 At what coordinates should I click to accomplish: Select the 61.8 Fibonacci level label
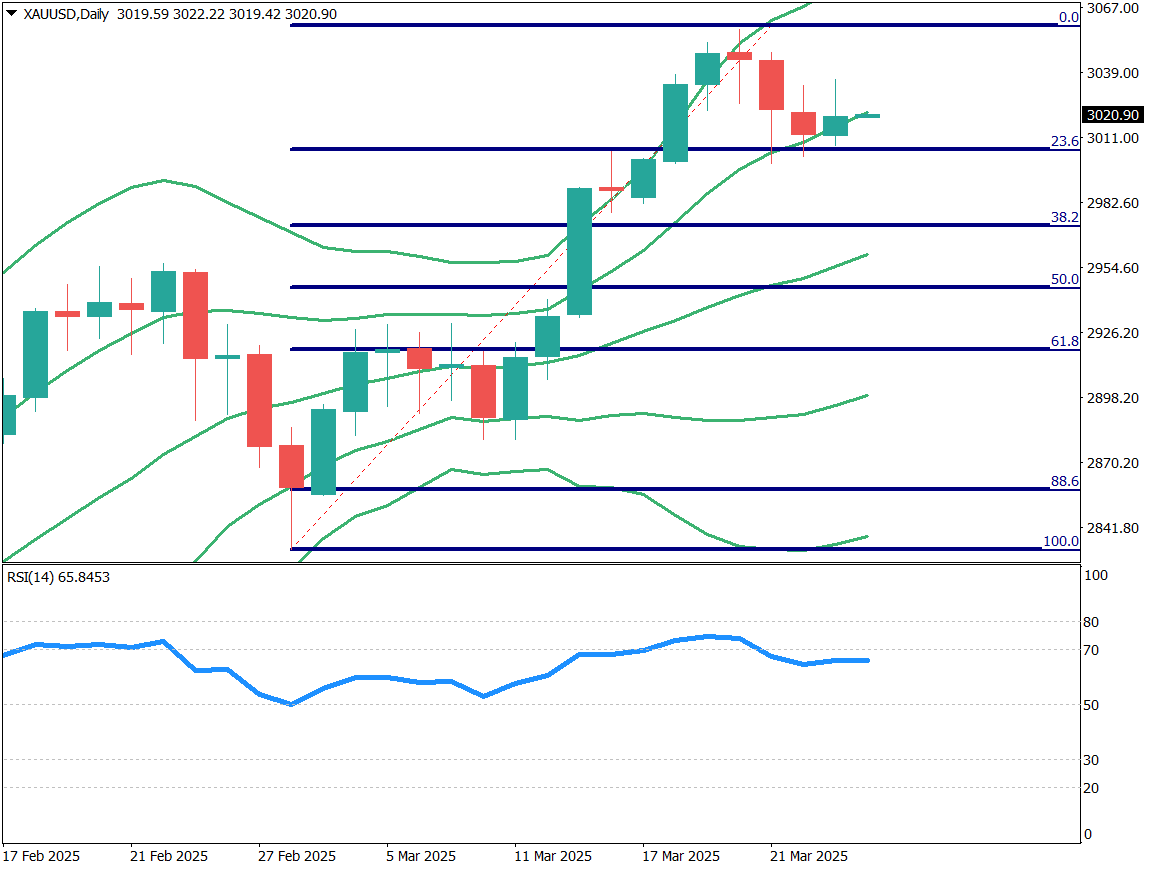[1065, 341]
